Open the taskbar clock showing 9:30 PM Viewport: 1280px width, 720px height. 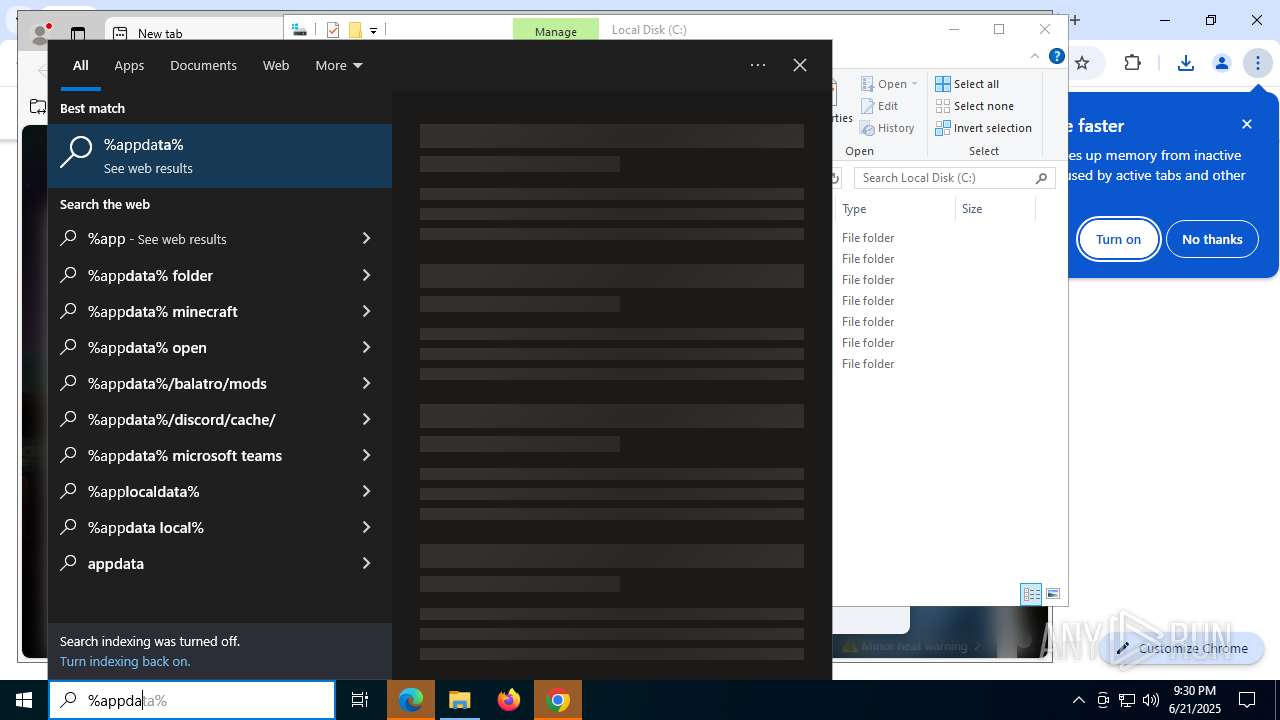tap(1194, 700)
